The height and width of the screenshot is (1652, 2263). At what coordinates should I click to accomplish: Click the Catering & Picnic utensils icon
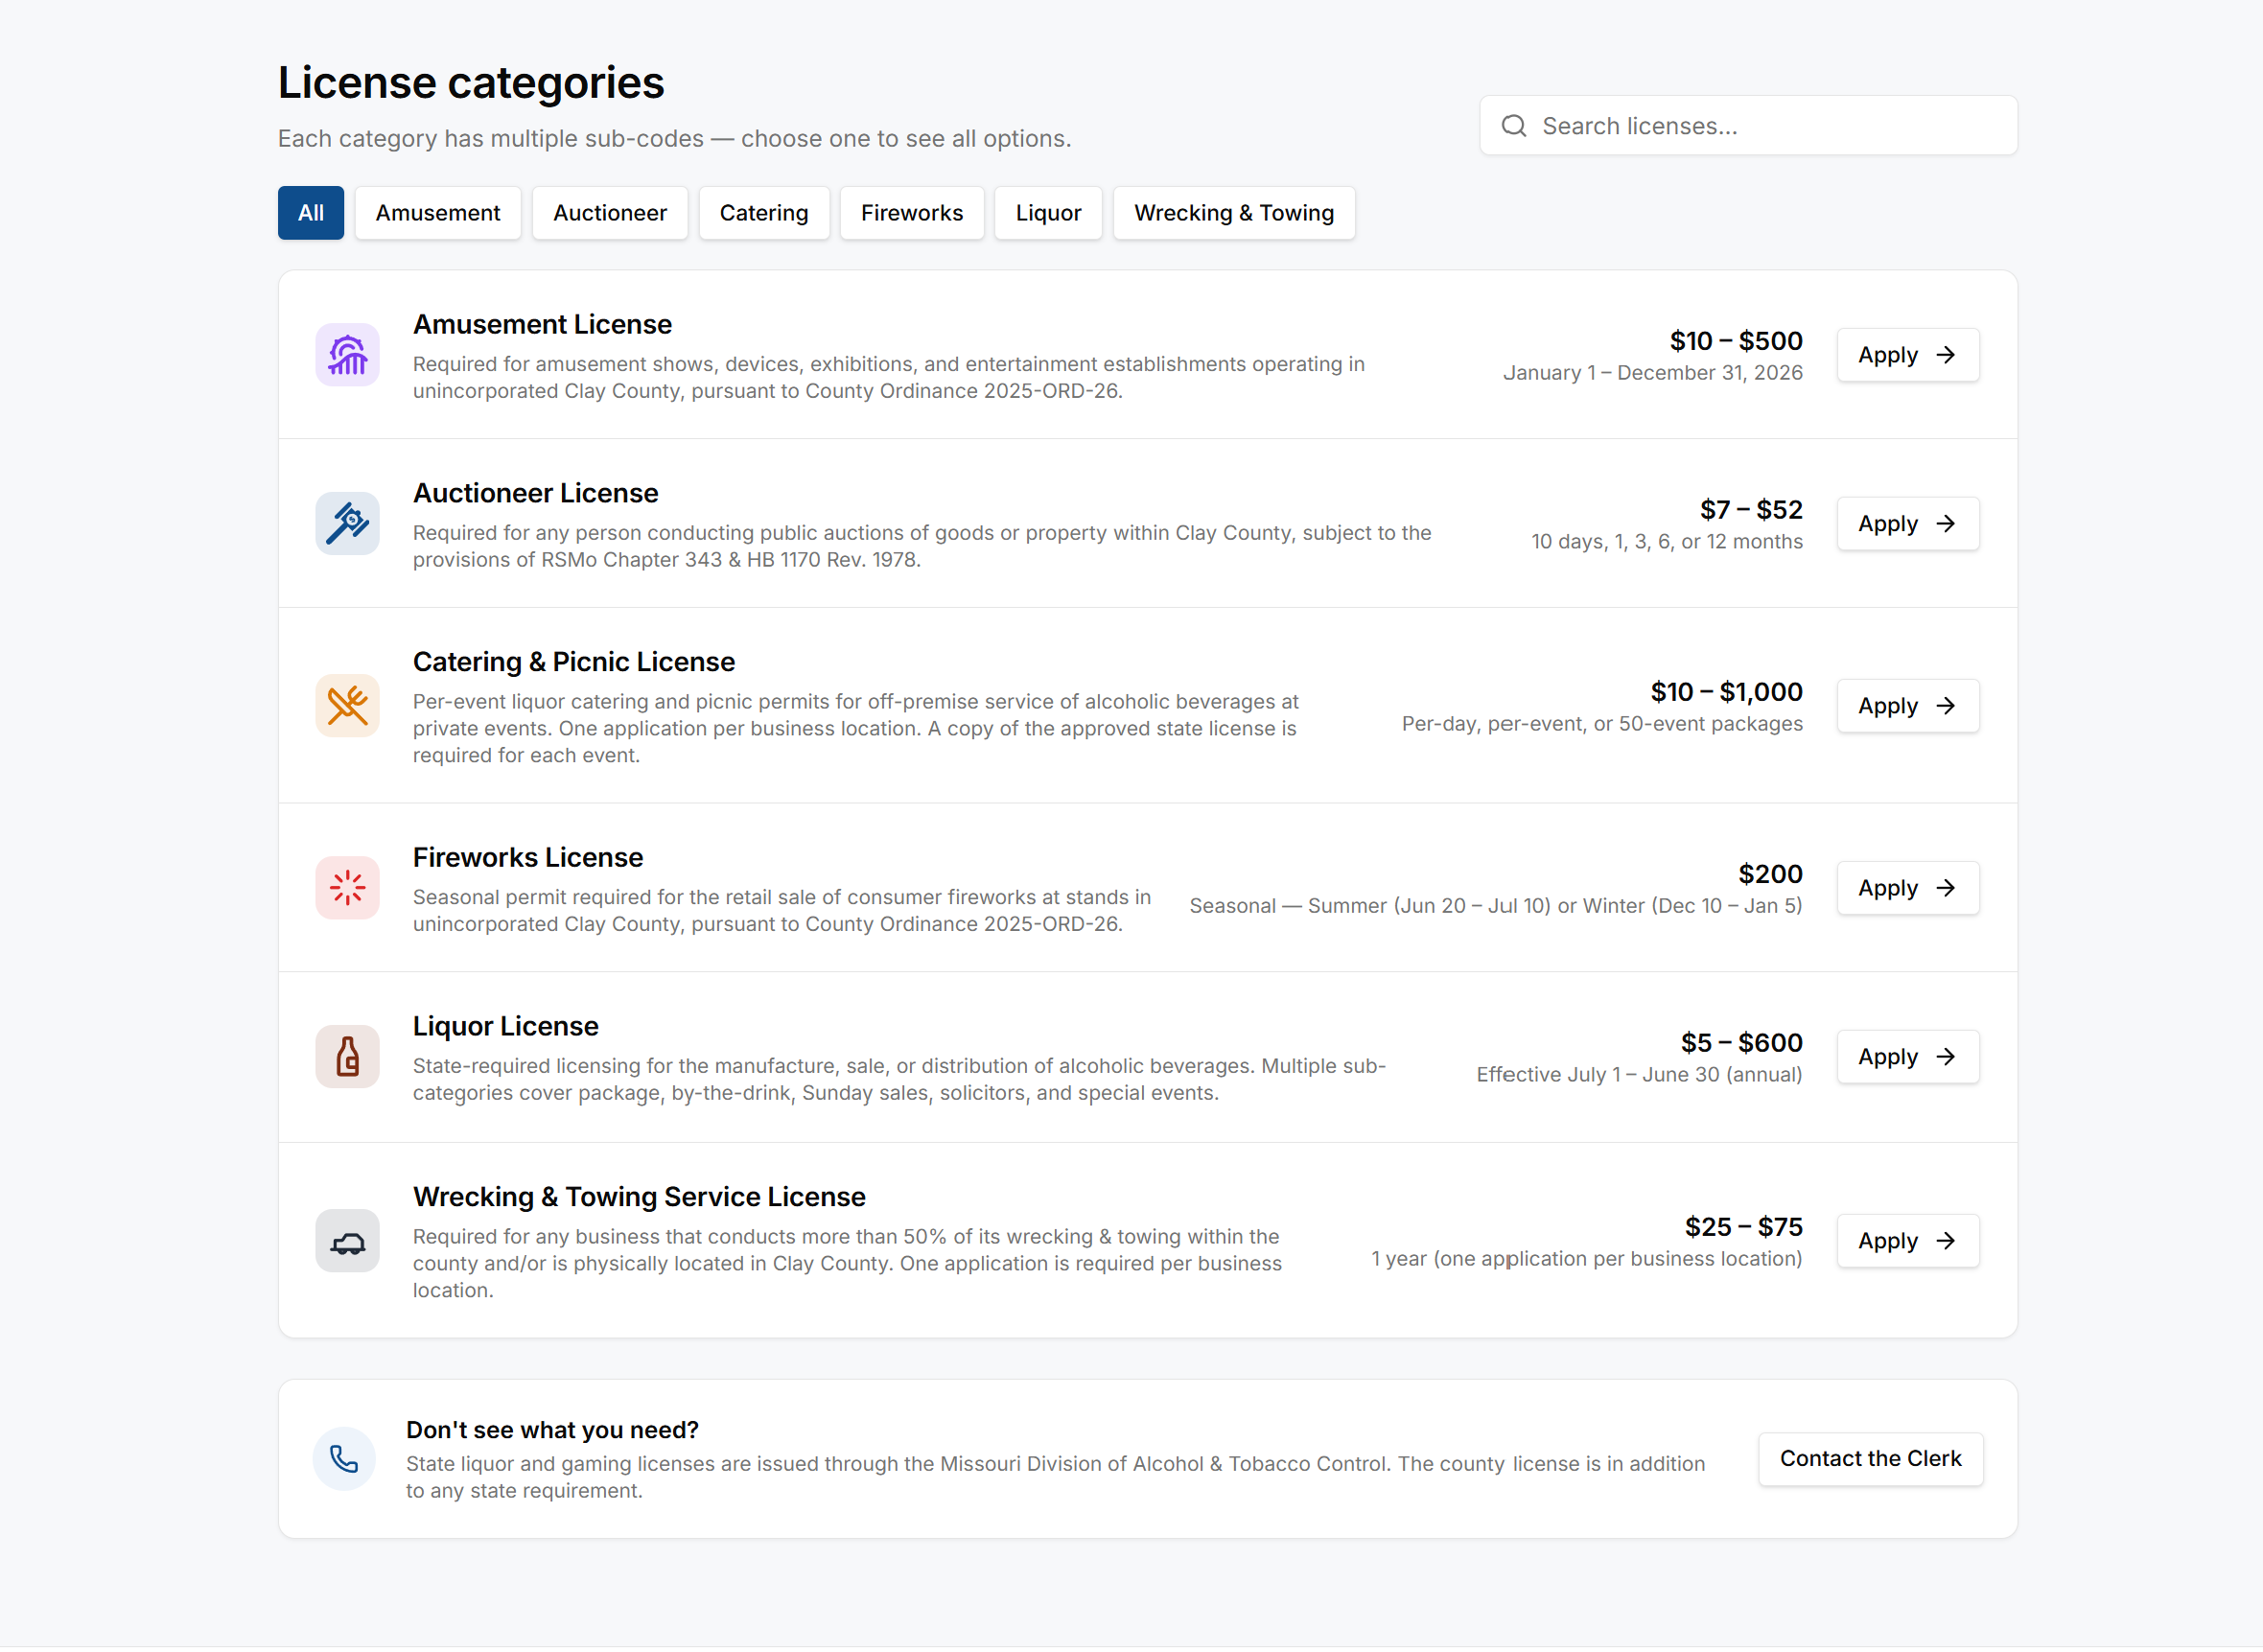coord(347,706)
